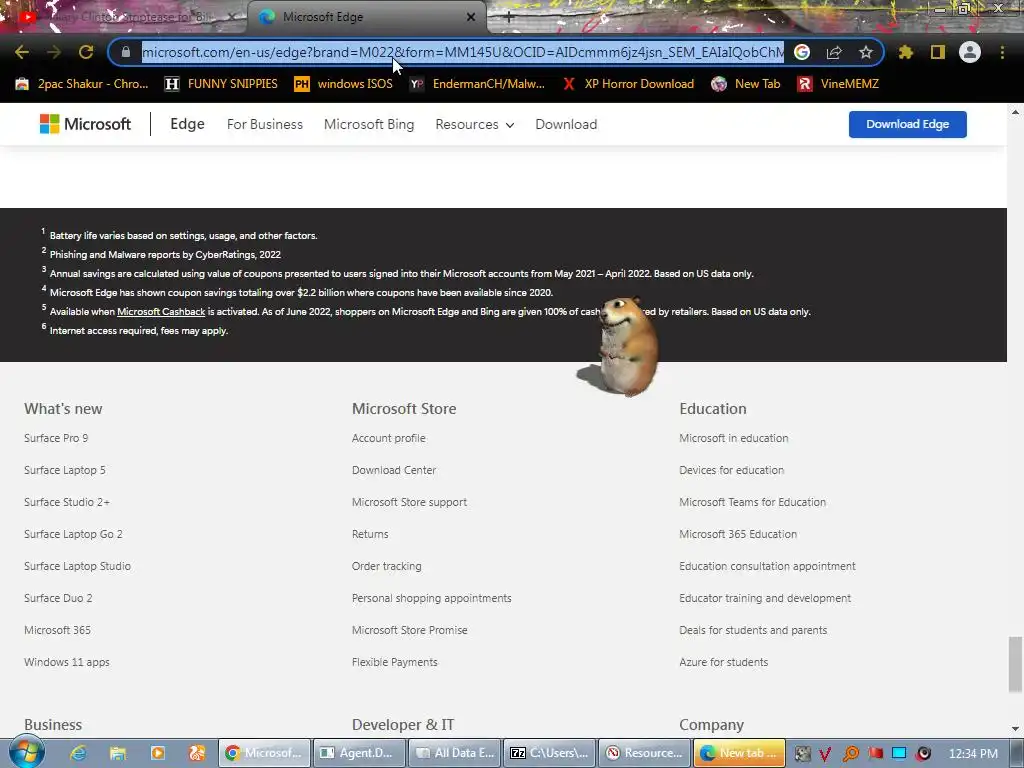Open the Windows 11 apps link
1024x768 pixels.
(x=67, y=662)
